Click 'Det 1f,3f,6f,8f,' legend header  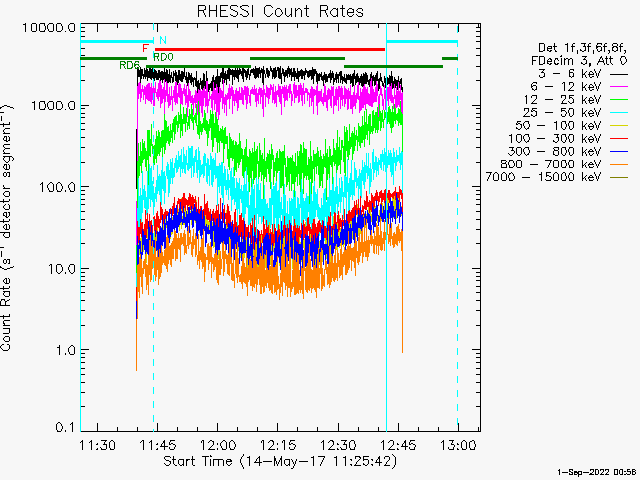point(582,48)
